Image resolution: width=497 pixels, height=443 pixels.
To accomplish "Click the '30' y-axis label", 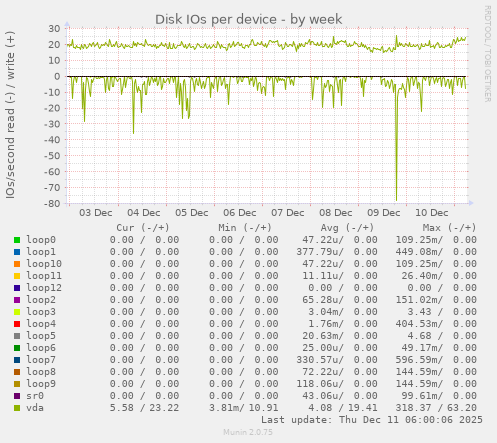I will 54,29.
